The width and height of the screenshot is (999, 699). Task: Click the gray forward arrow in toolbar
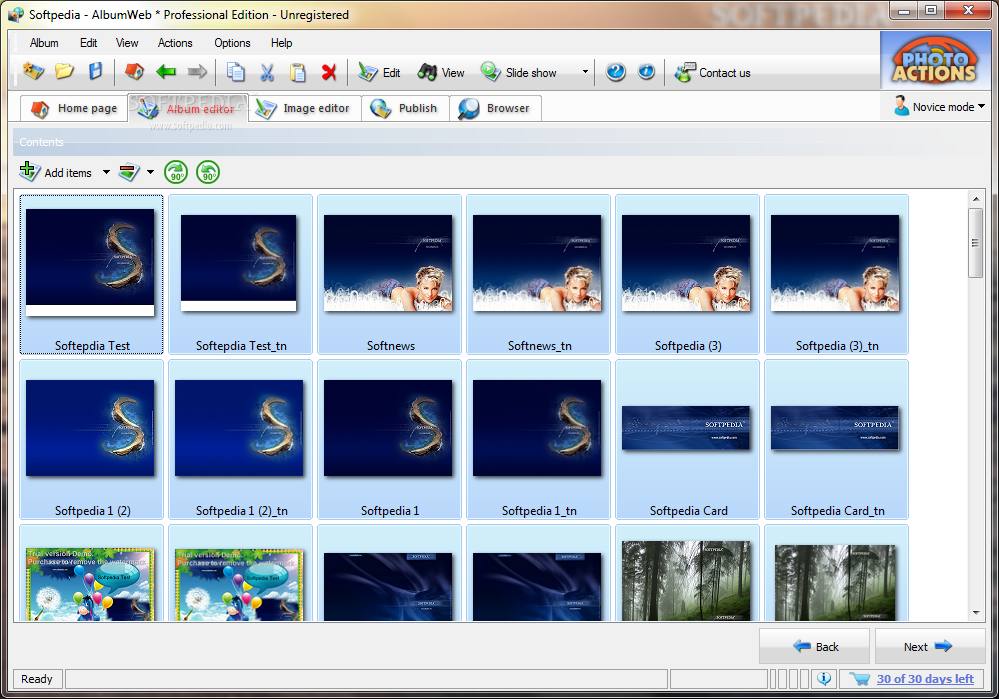197,72
